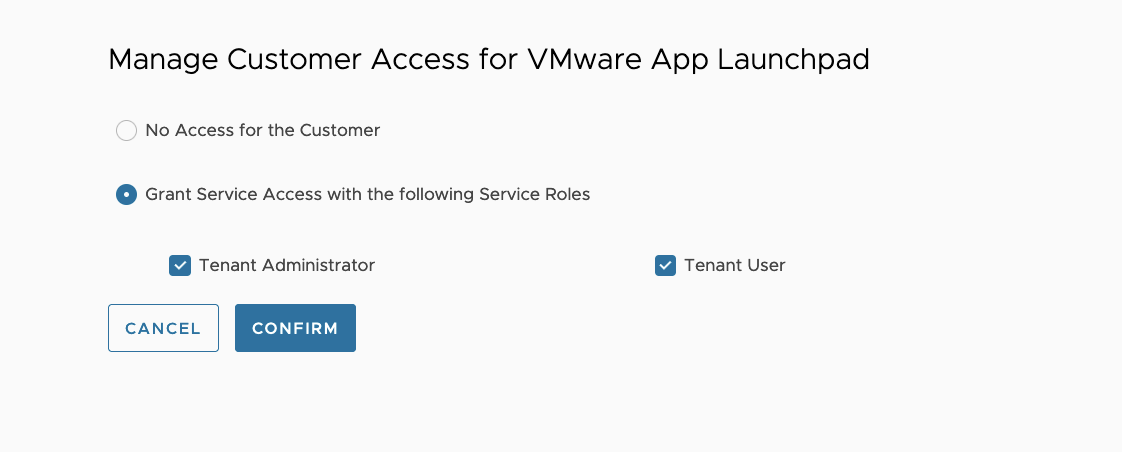Click the "Tenant Administrator" role label text
The width and height of the screenshot is (1122, 452).
coord(287,266)
